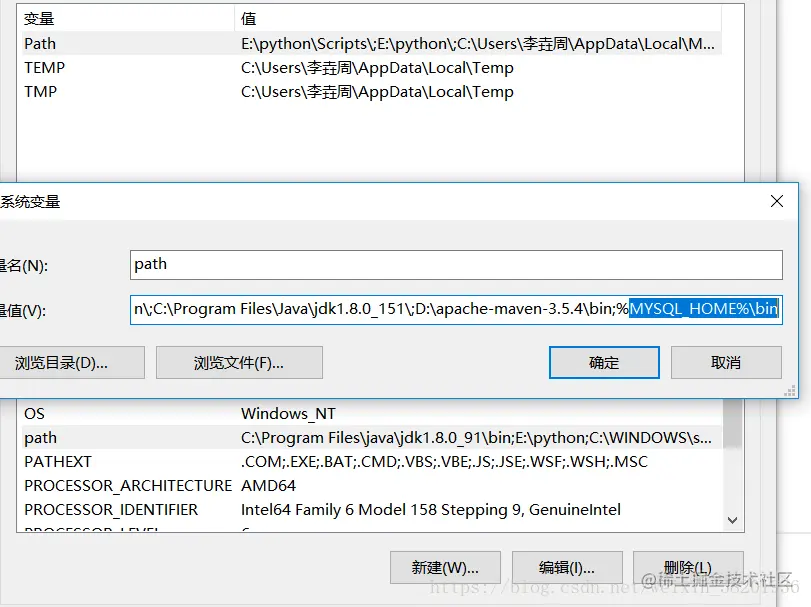Click the 确定 button in edit dialog
The image size is (811, 607).
tap(604, 362)
